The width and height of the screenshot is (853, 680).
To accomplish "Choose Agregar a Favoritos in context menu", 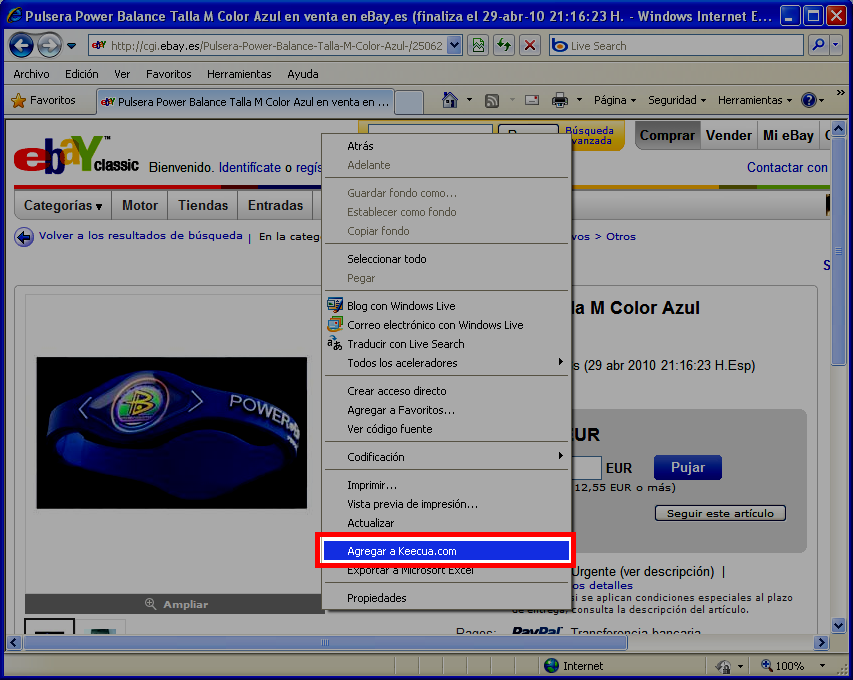I will pyautogui.click(x=446, y=410).
